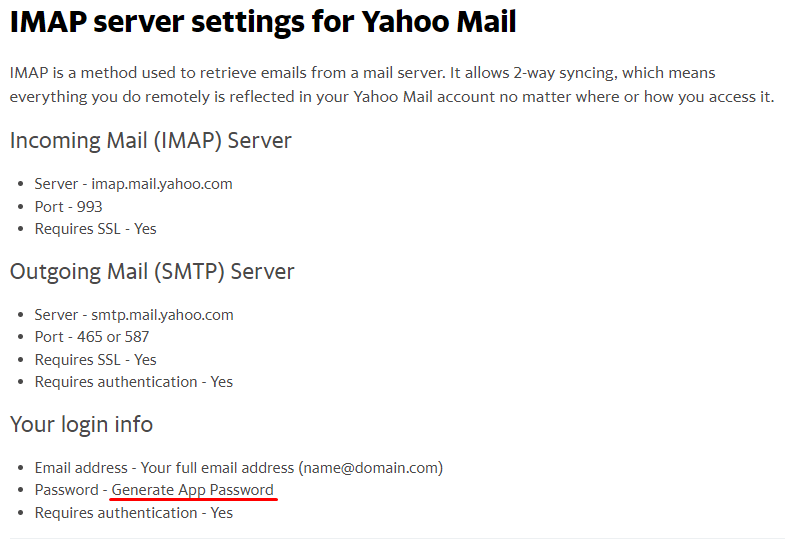Click the Port - 993 list item
This screenshot has width=798, height=543.
point(69,206)
